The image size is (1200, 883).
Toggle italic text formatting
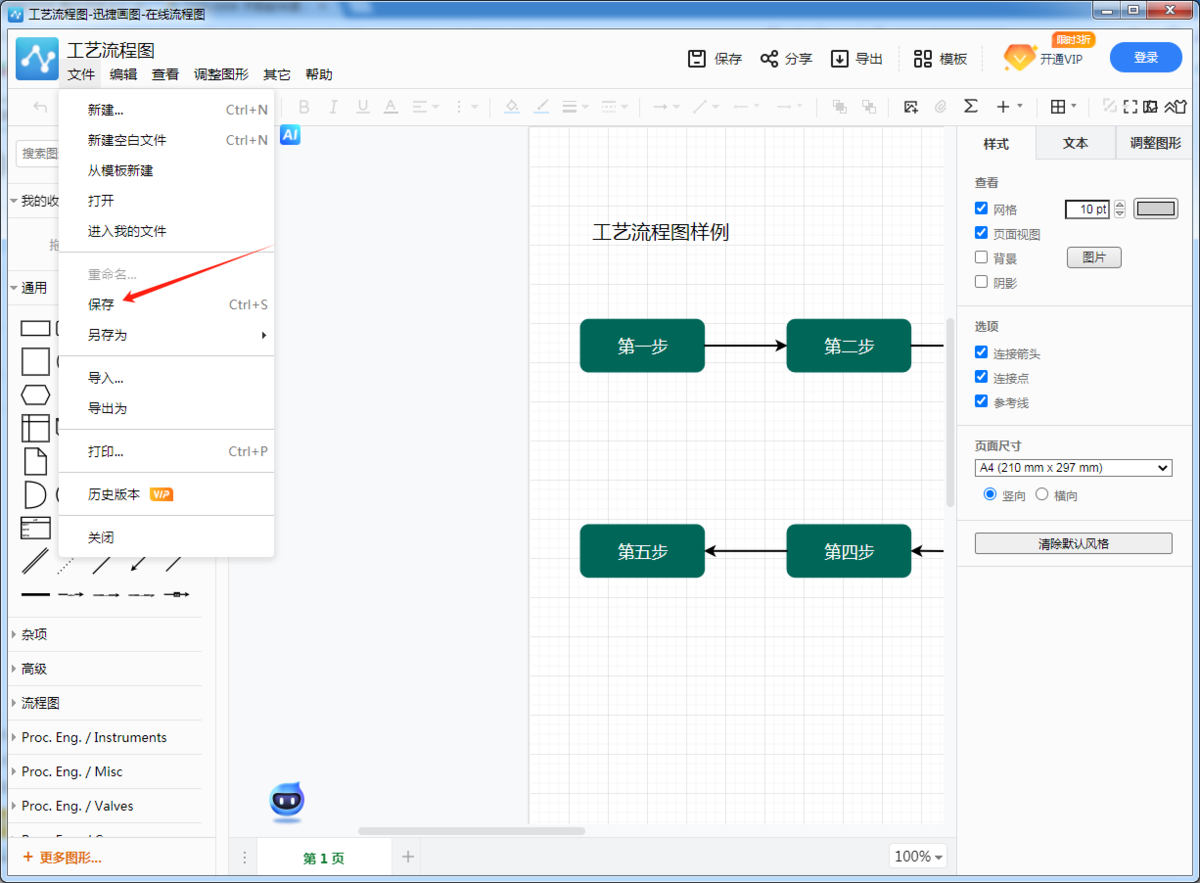334,106
